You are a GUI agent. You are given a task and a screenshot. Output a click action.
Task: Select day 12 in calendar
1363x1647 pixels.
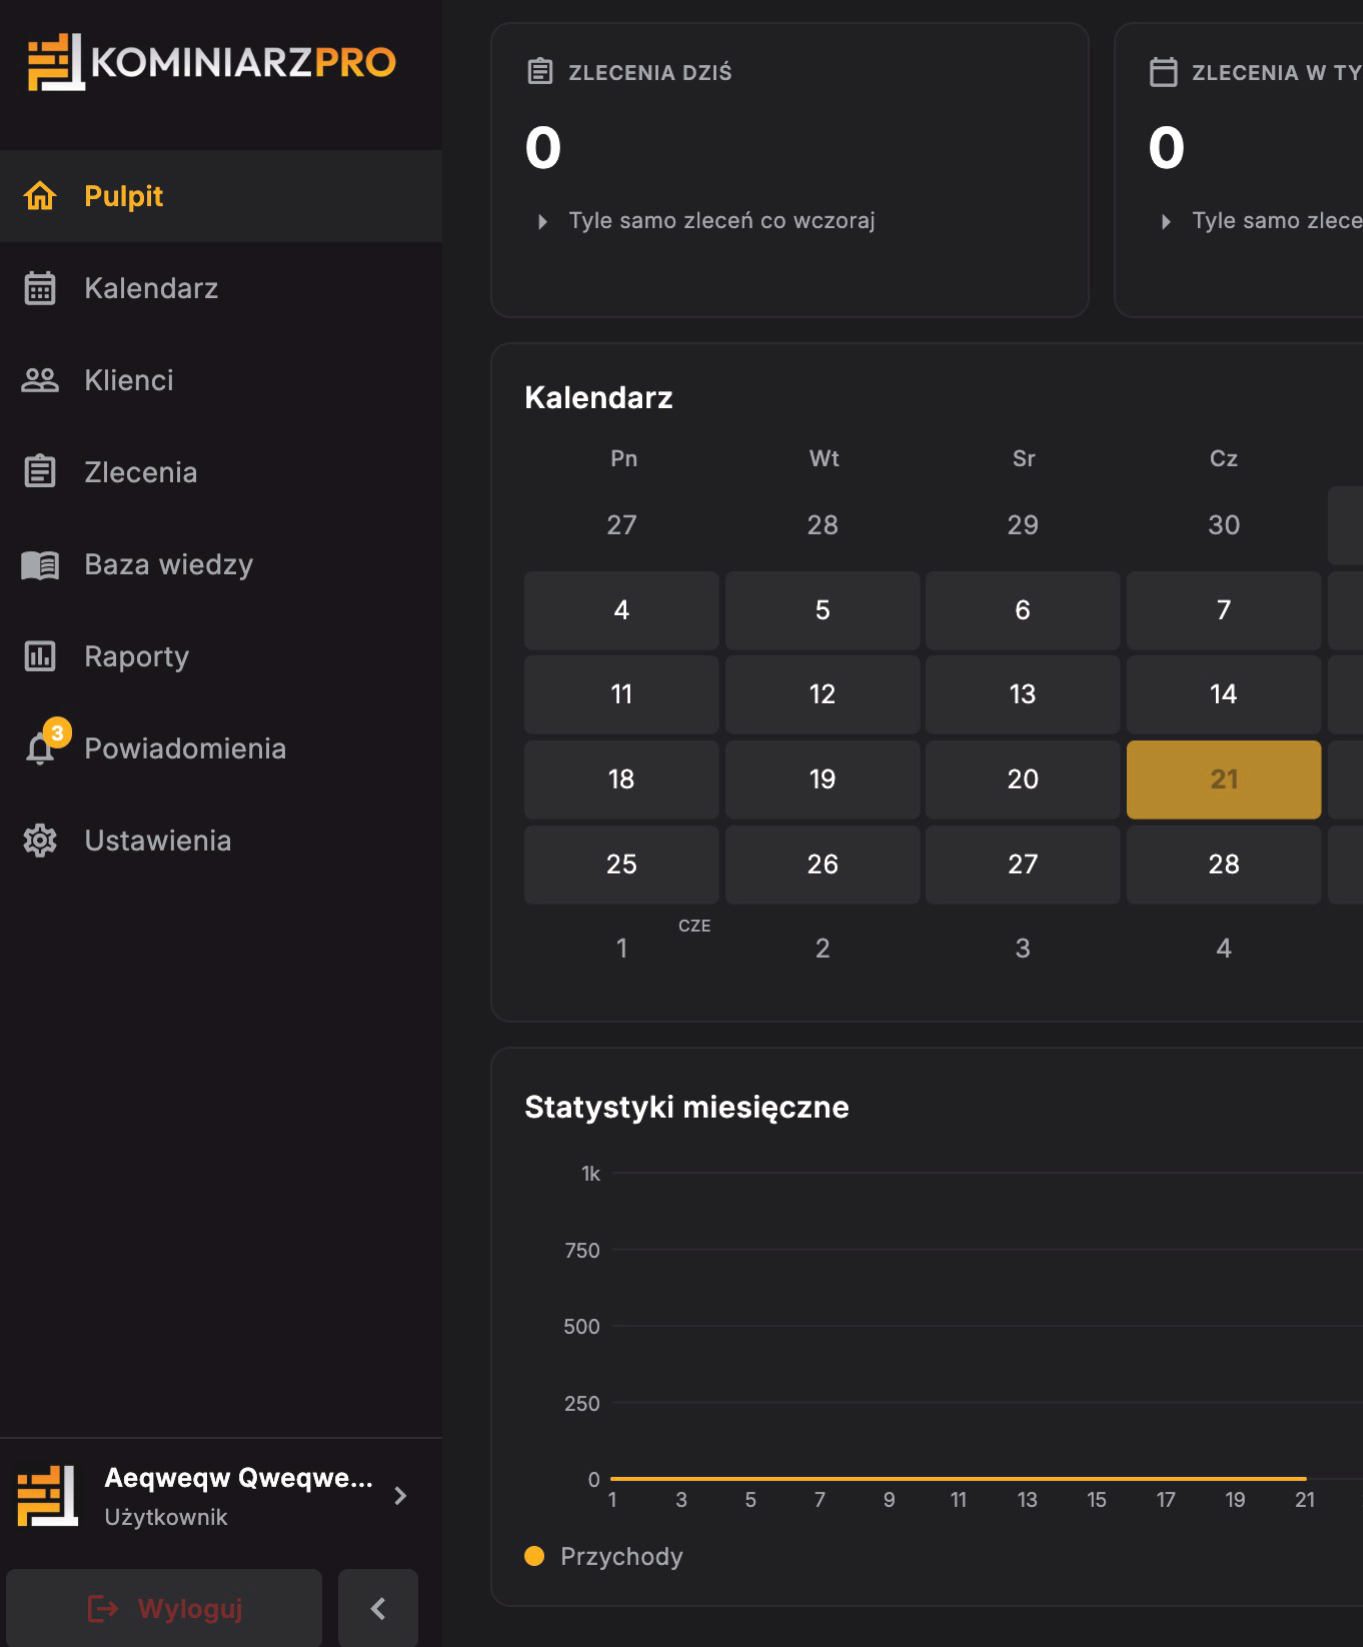(822, 694)
